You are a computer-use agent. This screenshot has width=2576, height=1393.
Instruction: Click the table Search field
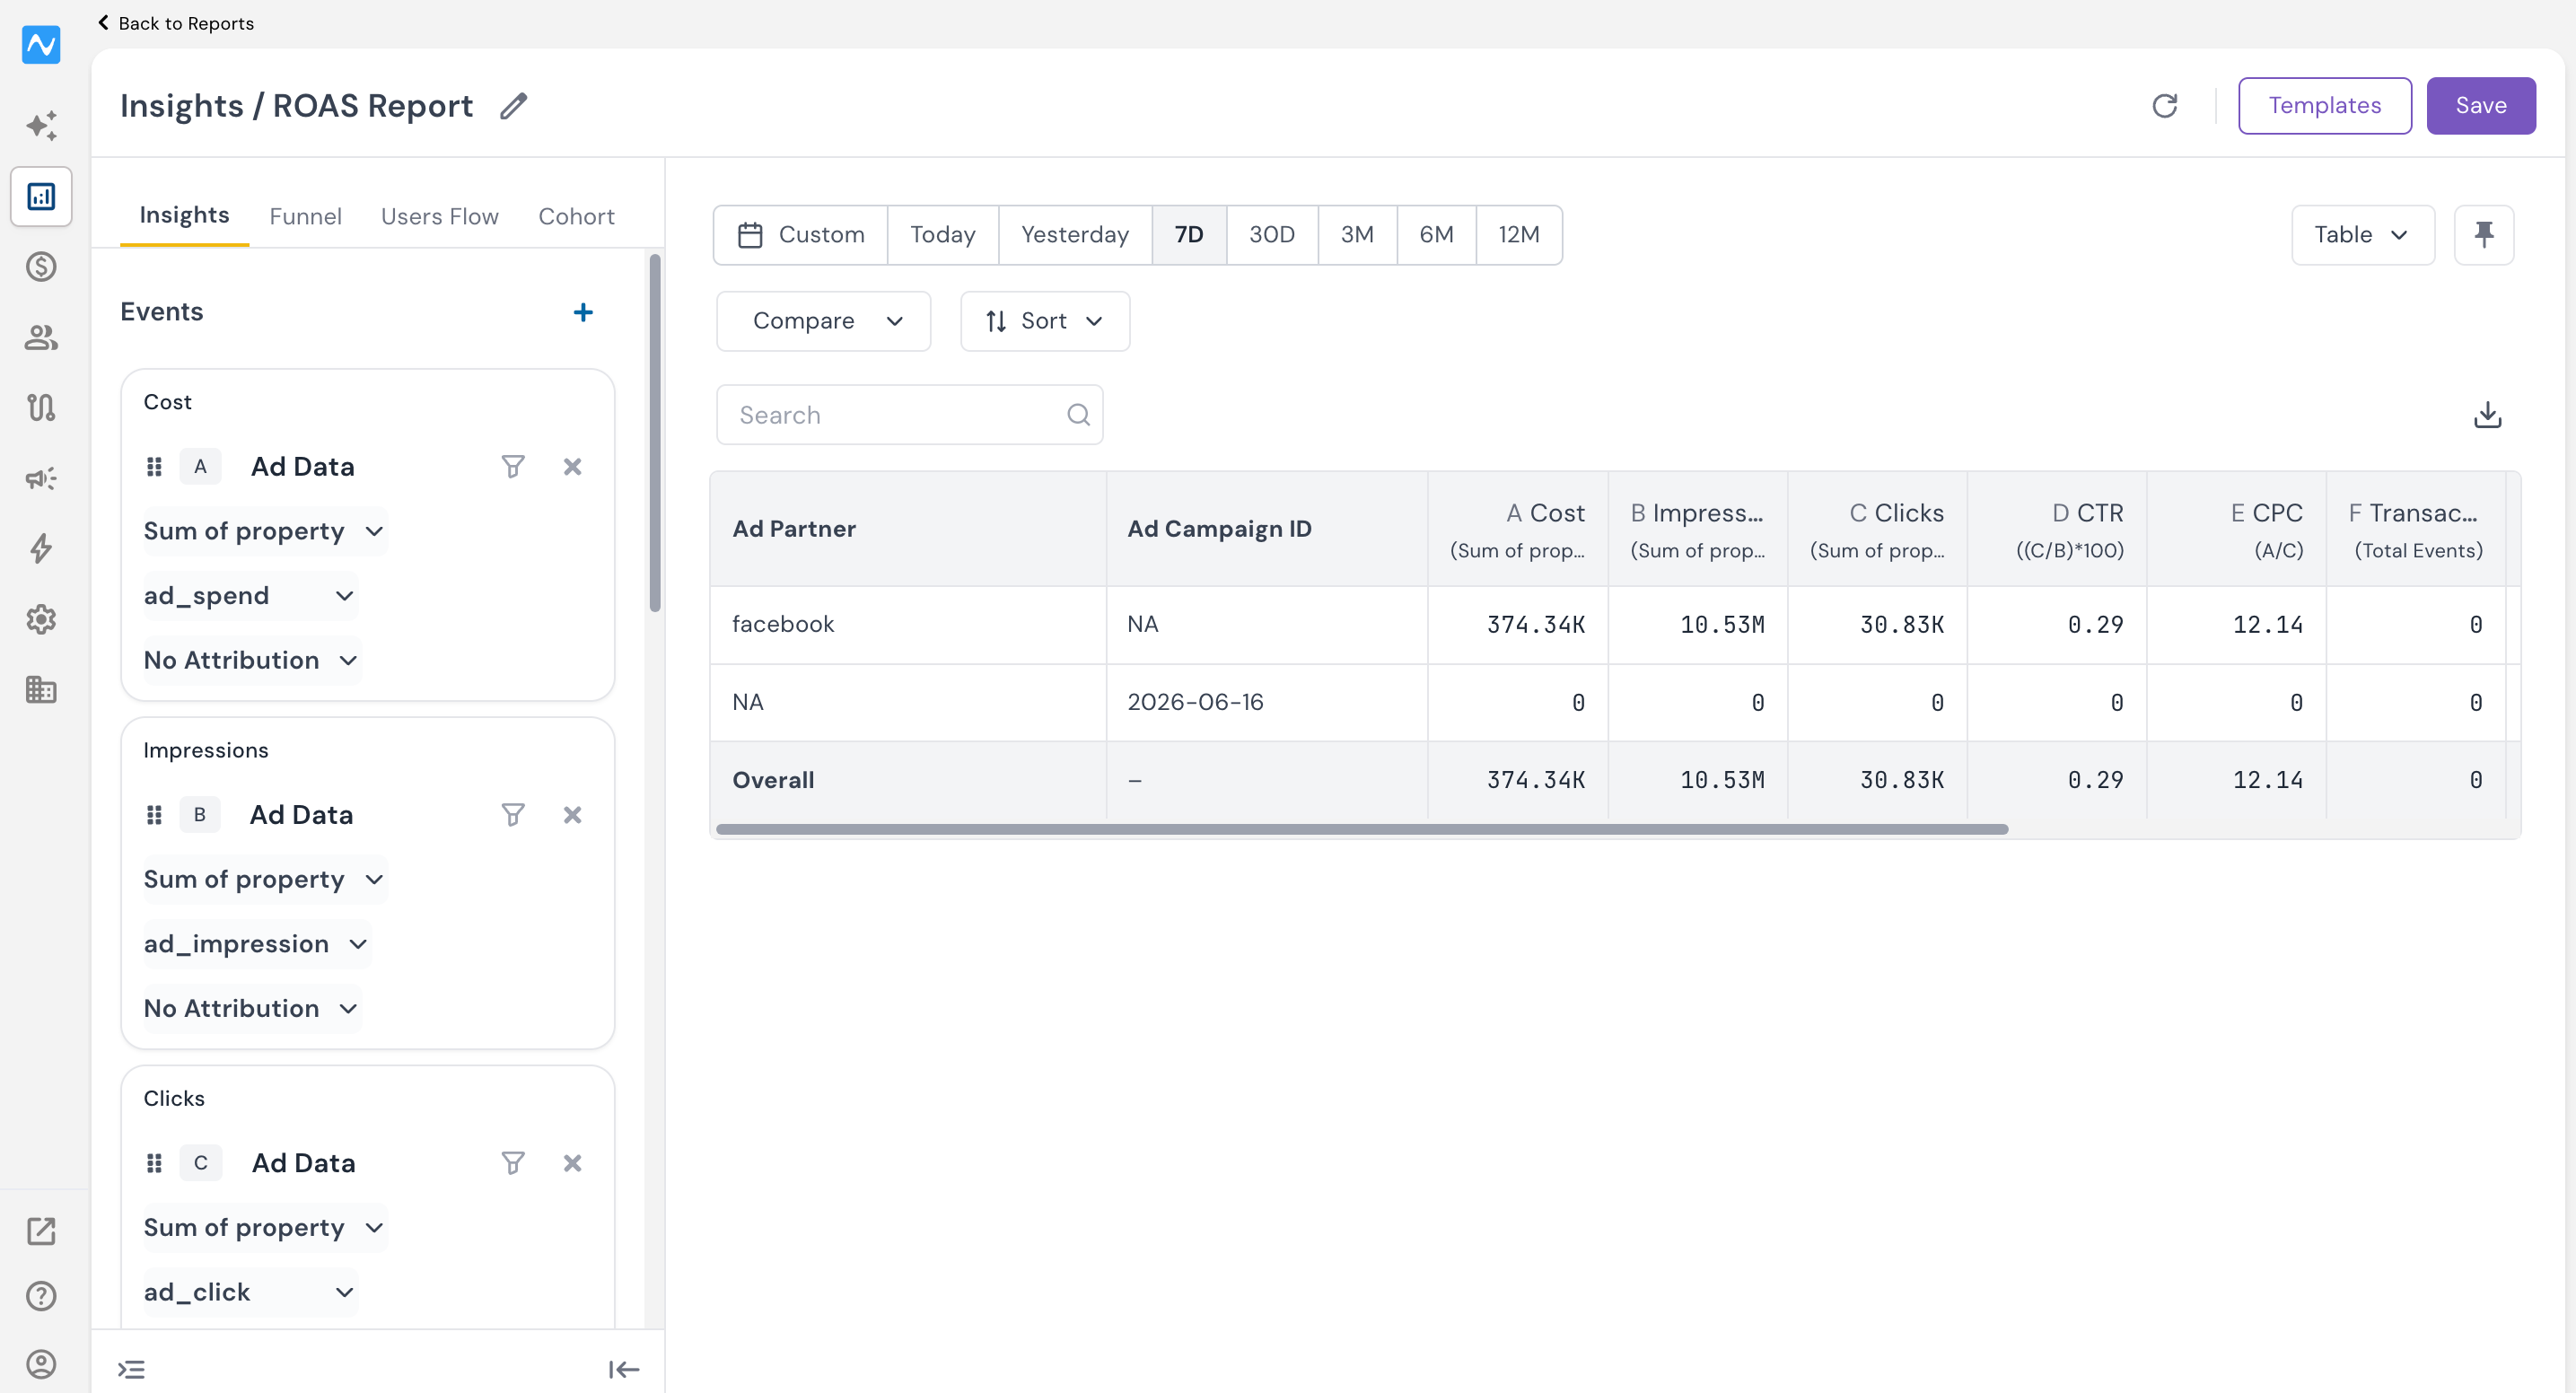[x=910, y=415]
